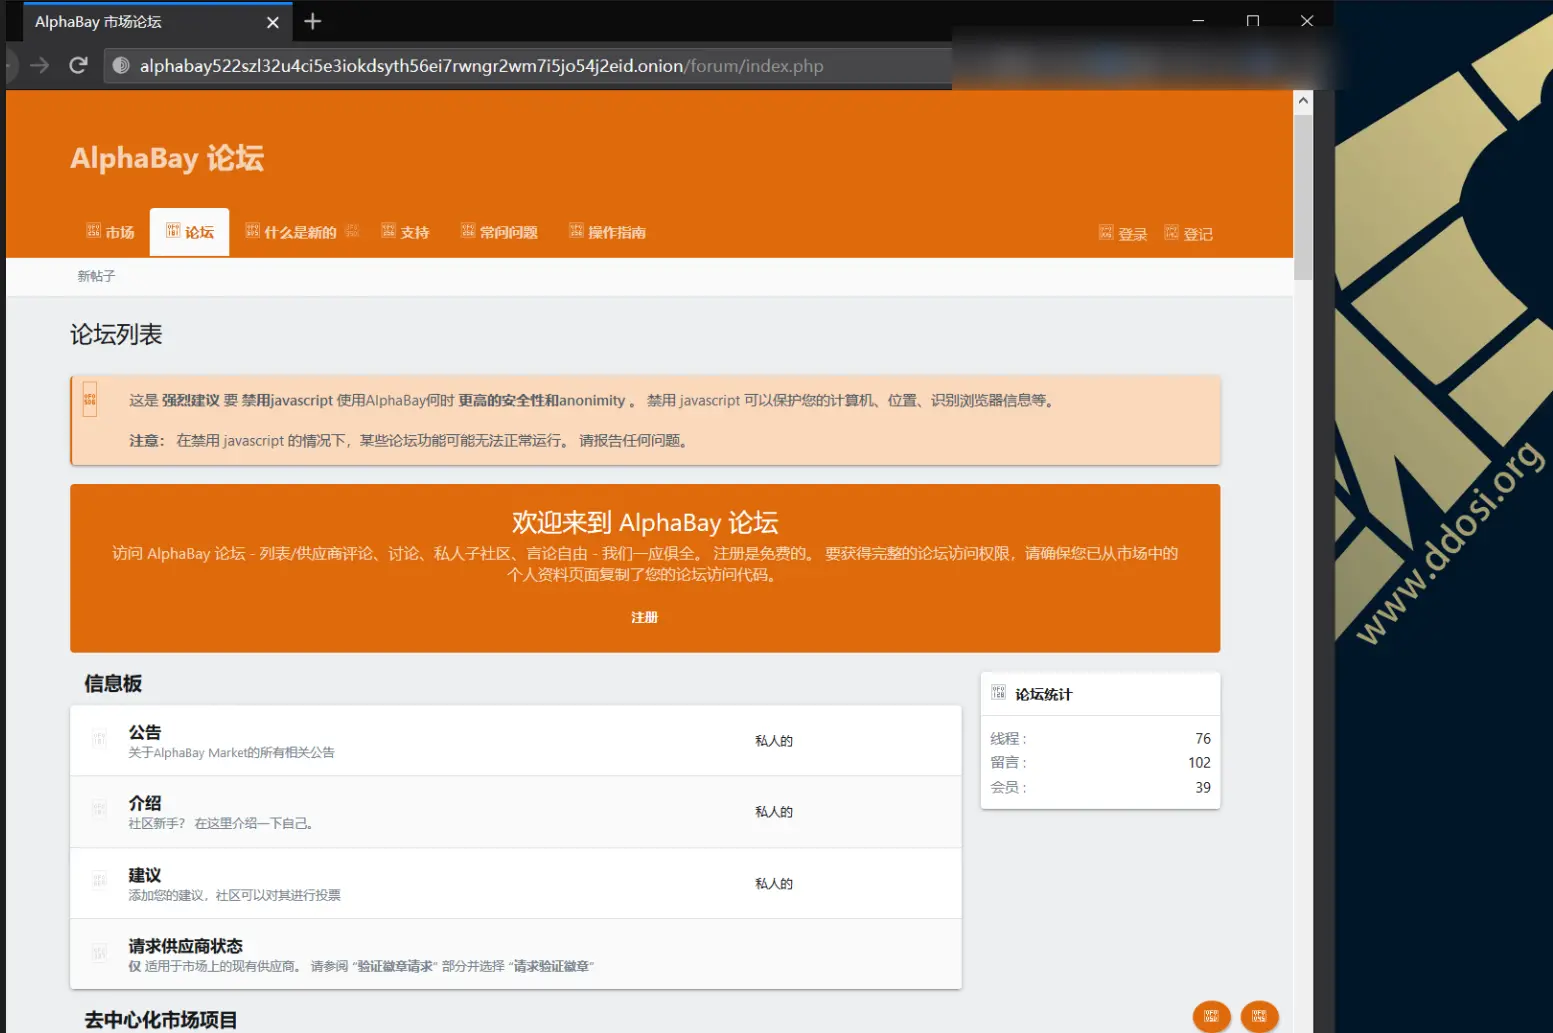Click the AlphaBay 论坛 site logo

pyautogui.click(x=167, y=158)
